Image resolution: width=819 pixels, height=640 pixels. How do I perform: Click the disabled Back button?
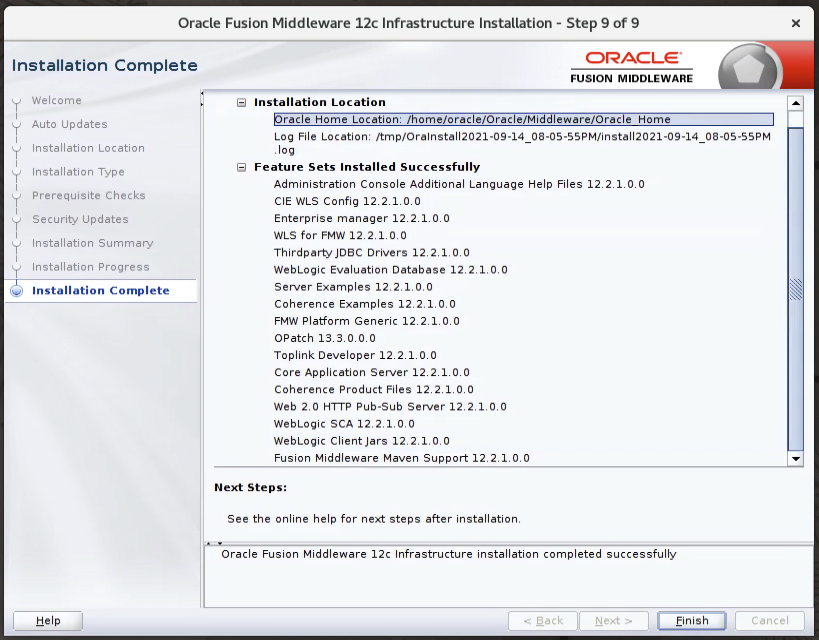click(543, 621)
